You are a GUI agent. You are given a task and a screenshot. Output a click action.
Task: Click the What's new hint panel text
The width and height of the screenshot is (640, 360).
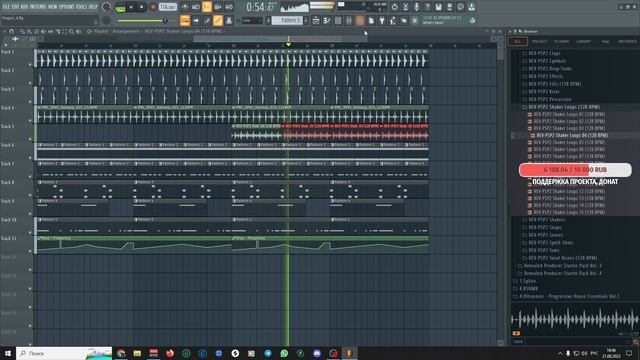point(442,20)
